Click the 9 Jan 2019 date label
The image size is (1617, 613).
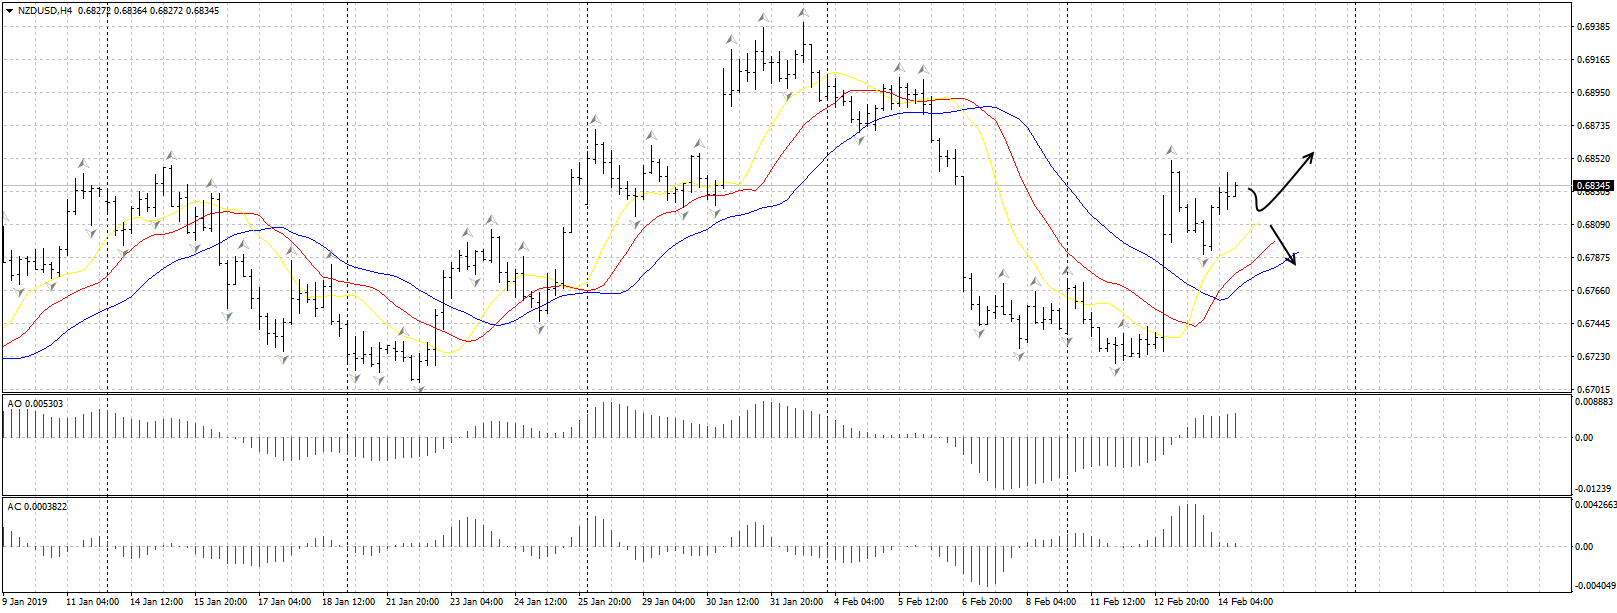25,602
